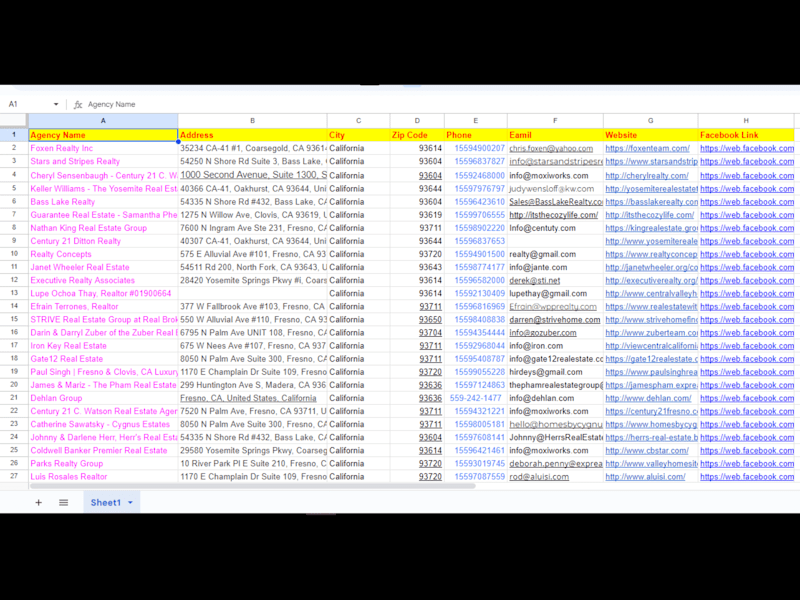
Task: Click the Eamil header cell
Action: coord(555,135)
